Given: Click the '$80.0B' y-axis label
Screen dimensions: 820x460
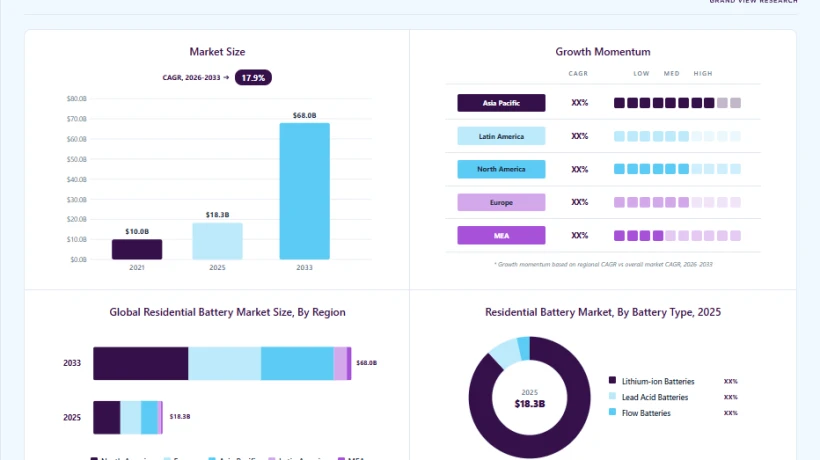Looking at the screenshot, I should point(77,99).
